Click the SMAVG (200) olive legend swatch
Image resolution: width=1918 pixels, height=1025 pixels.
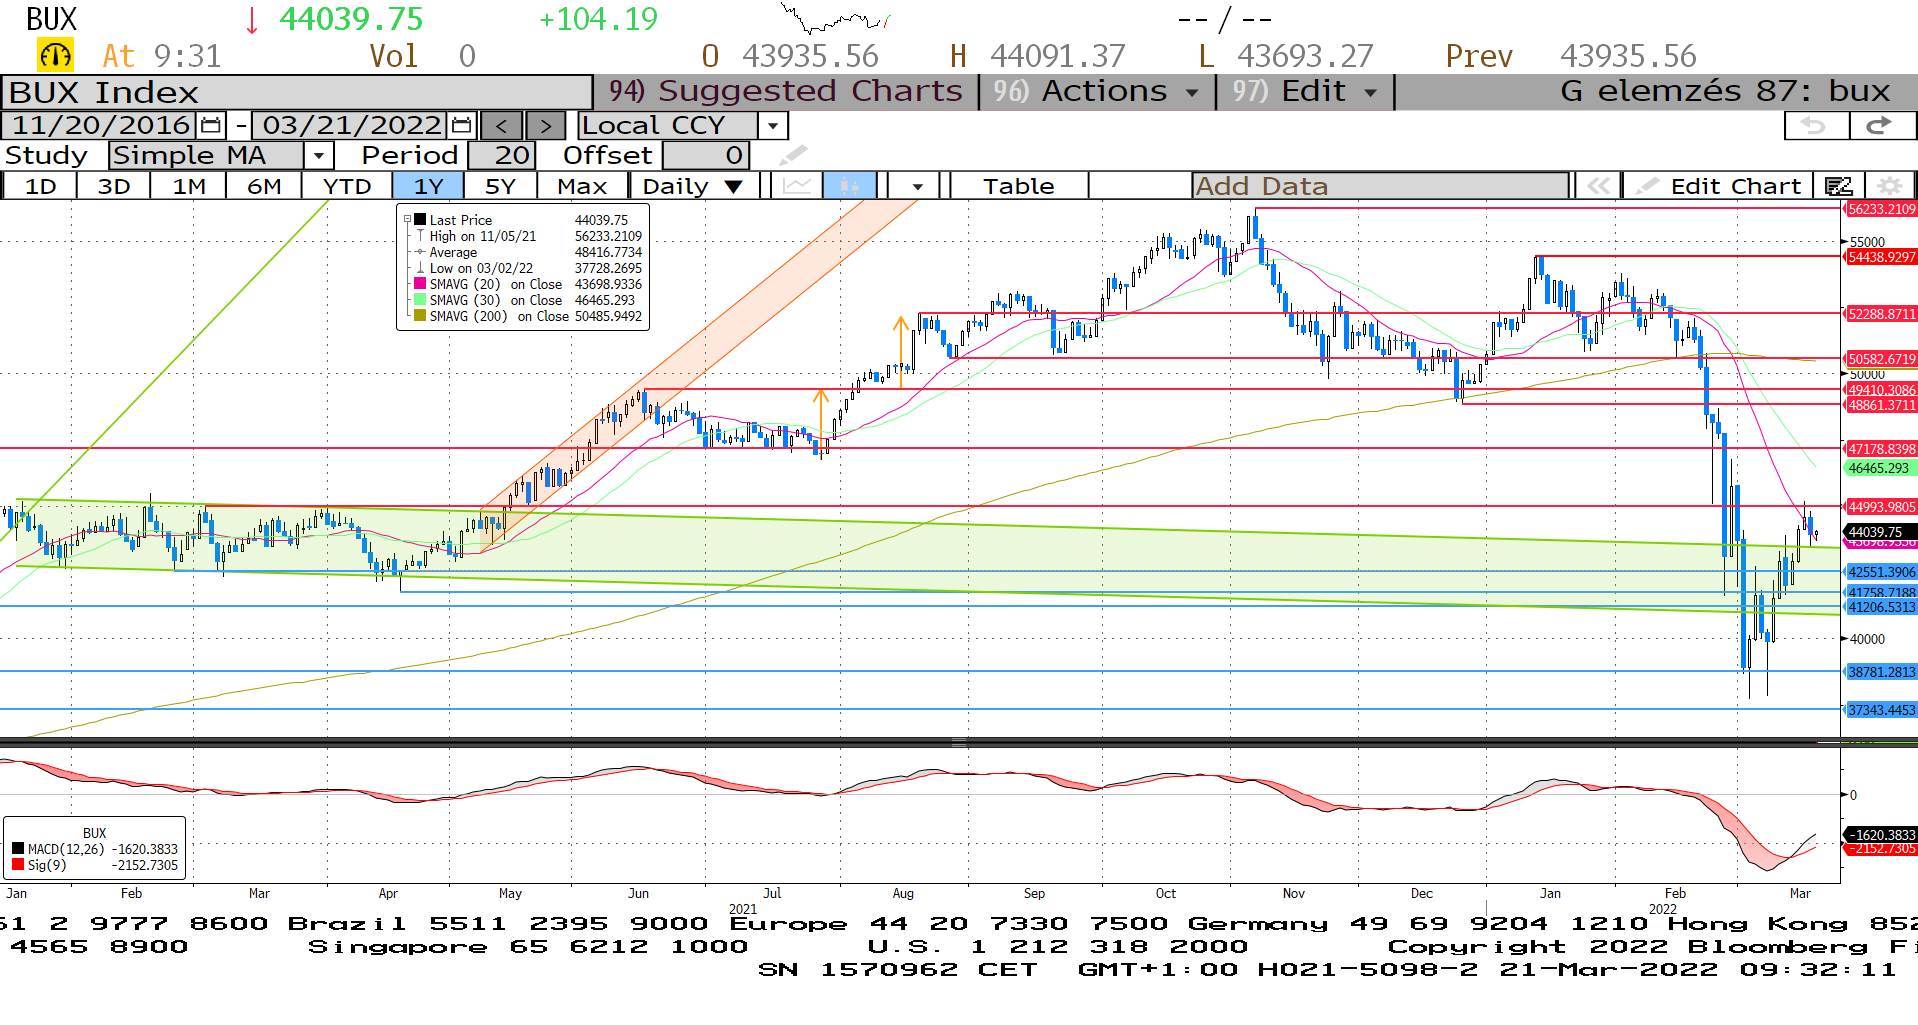[420, 316]
